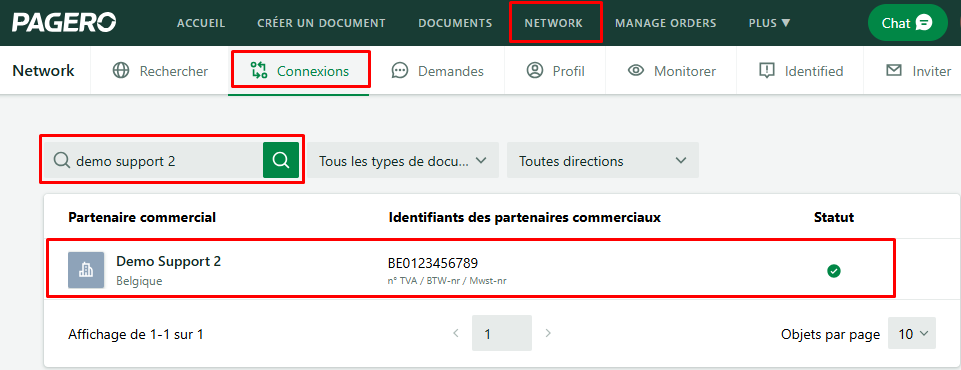Screen dimensions: 961x370
Task: Open the Tous les types de documents dropdown
Action: pos(403,160)
